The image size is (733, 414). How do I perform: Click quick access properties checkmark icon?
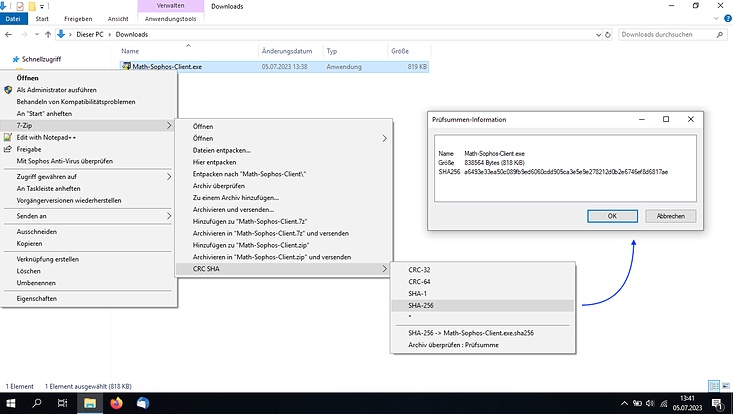(x=20, y=6)
